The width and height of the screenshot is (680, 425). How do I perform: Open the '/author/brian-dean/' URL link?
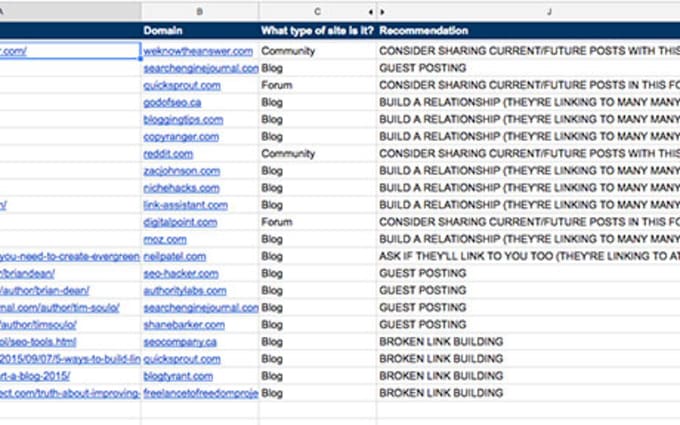[x=45, y=291]
